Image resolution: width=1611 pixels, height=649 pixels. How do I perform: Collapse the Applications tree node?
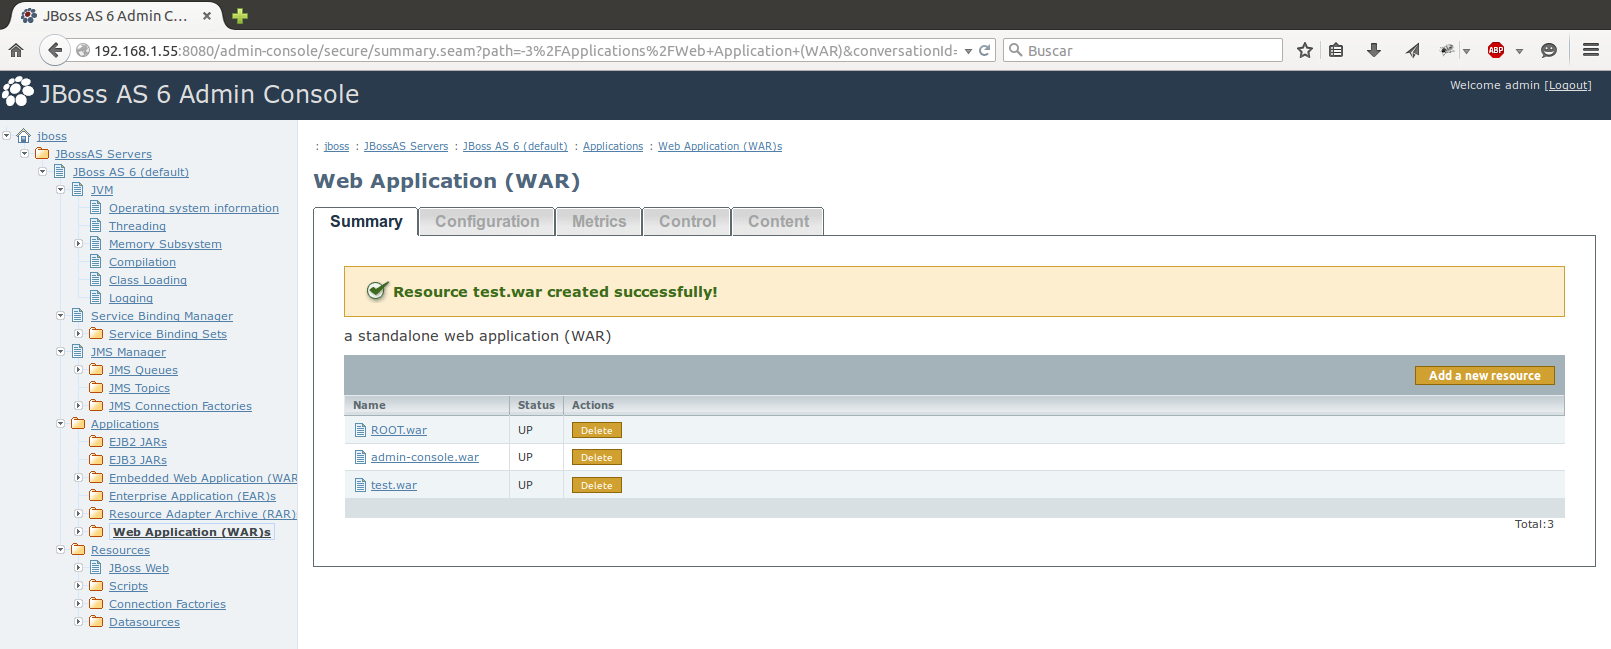tap(61, 423)
